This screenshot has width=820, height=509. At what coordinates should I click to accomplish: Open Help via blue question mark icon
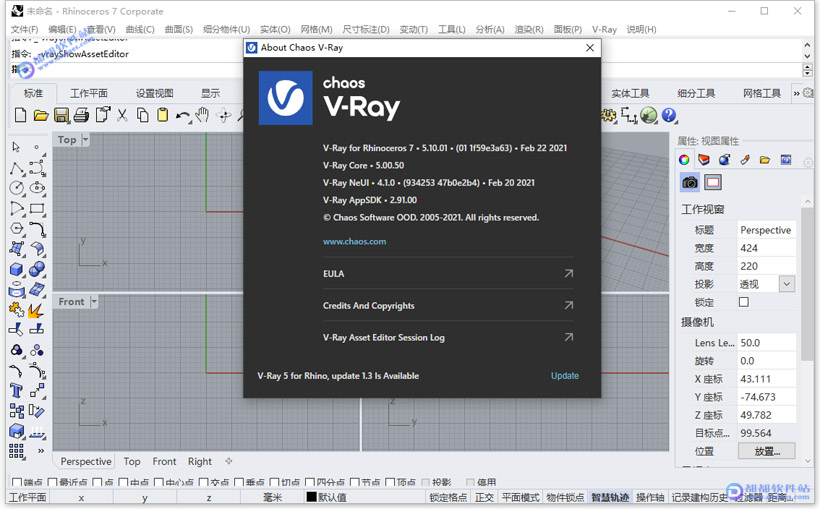tap(669, 115)
